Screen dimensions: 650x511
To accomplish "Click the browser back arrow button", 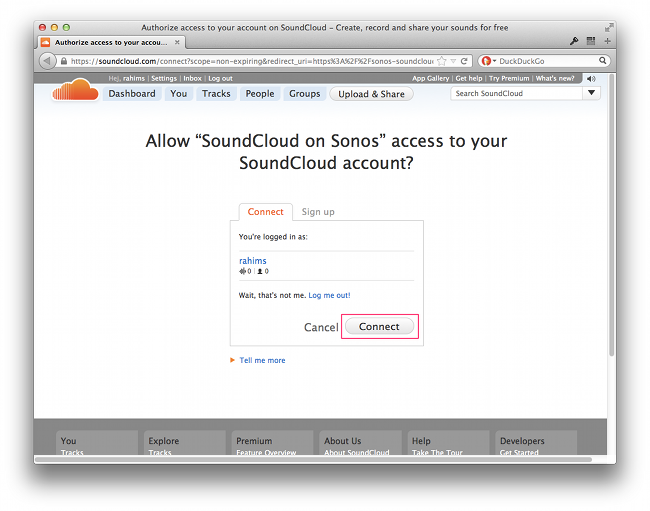I will click(47, 61).
